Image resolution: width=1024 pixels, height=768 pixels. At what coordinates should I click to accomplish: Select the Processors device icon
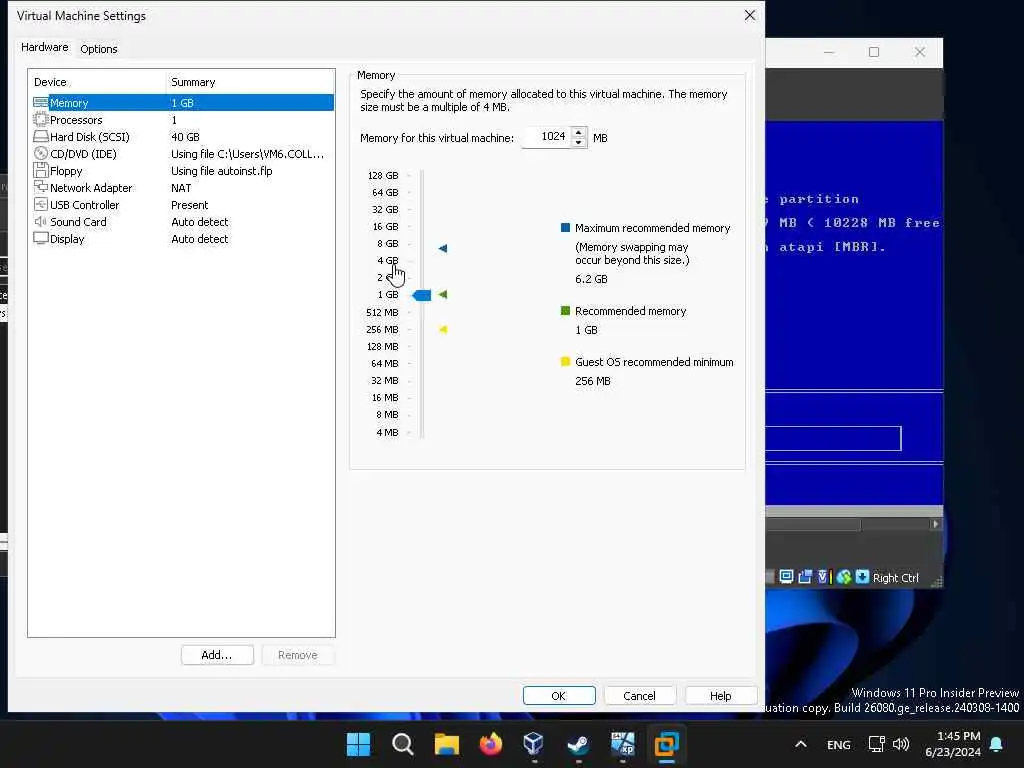click(x=40, y=120)
